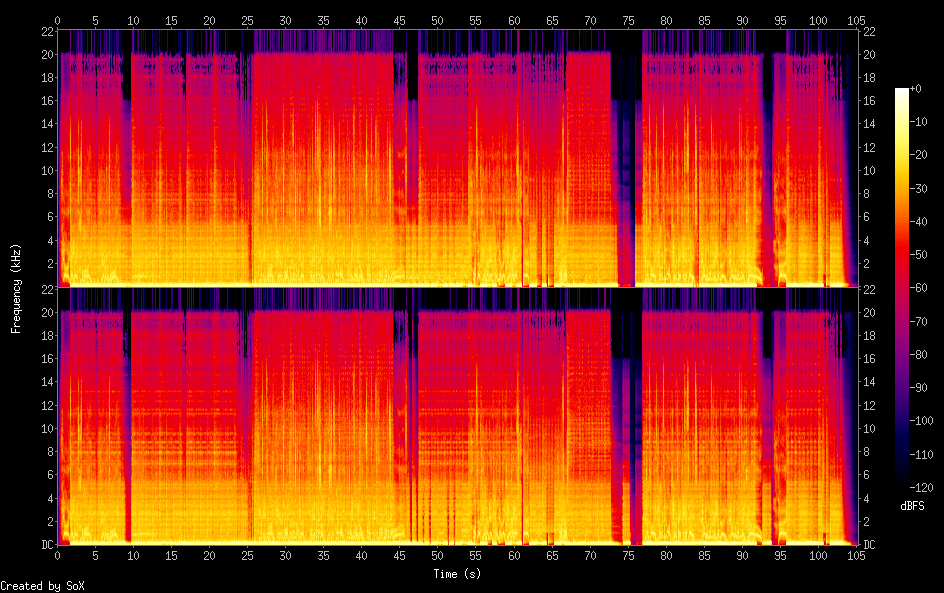
Task: Click "DC" on the frequency axis beside "Frequency (kHz)"
Action: pyautogui.click(x=48, y=545)
